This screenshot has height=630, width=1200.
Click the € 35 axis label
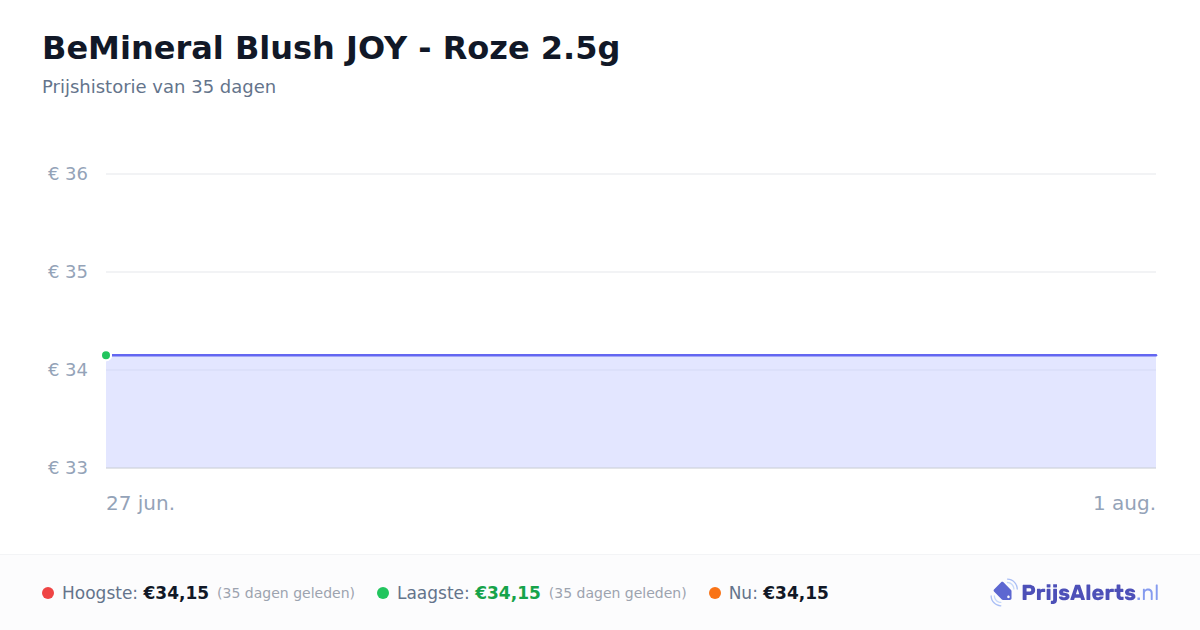pos(68,272)
